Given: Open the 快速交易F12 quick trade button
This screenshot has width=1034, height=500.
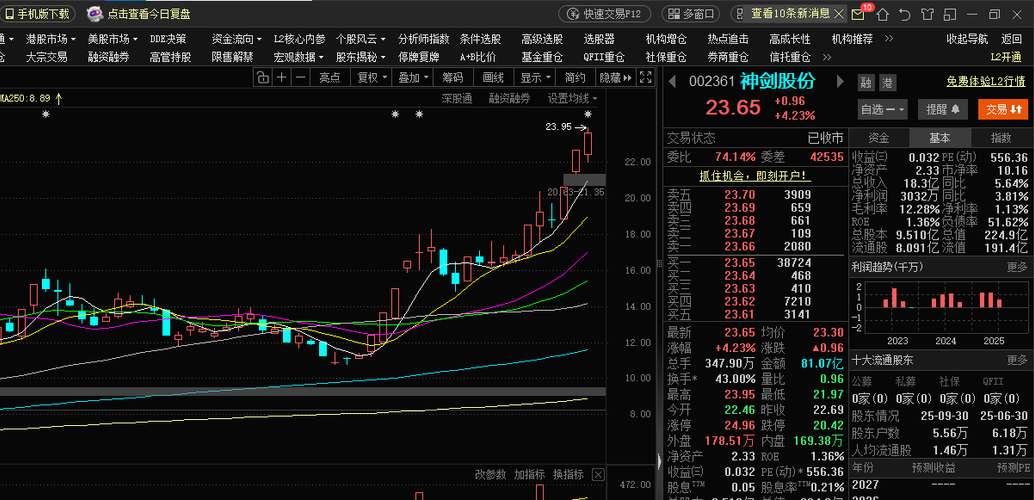Looking at the screenshot, I should (605, 14).
